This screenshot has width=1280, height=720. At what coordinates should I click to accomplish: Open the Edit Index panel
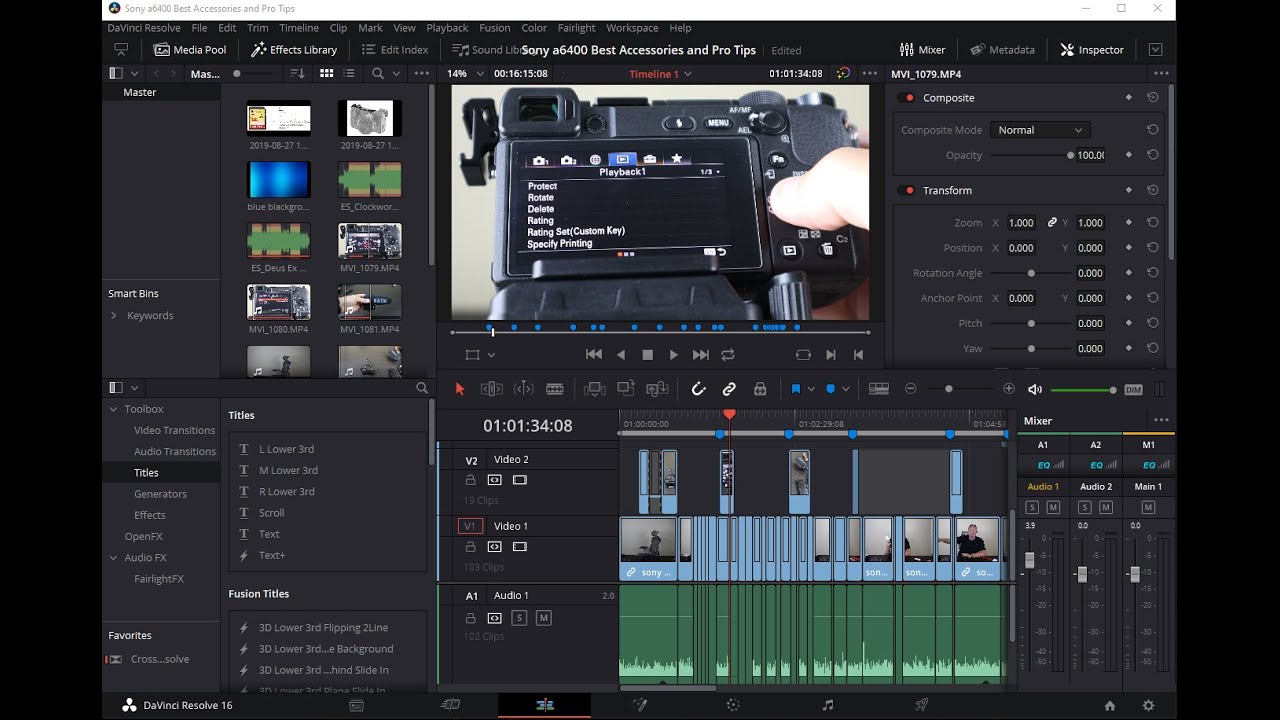395,49
